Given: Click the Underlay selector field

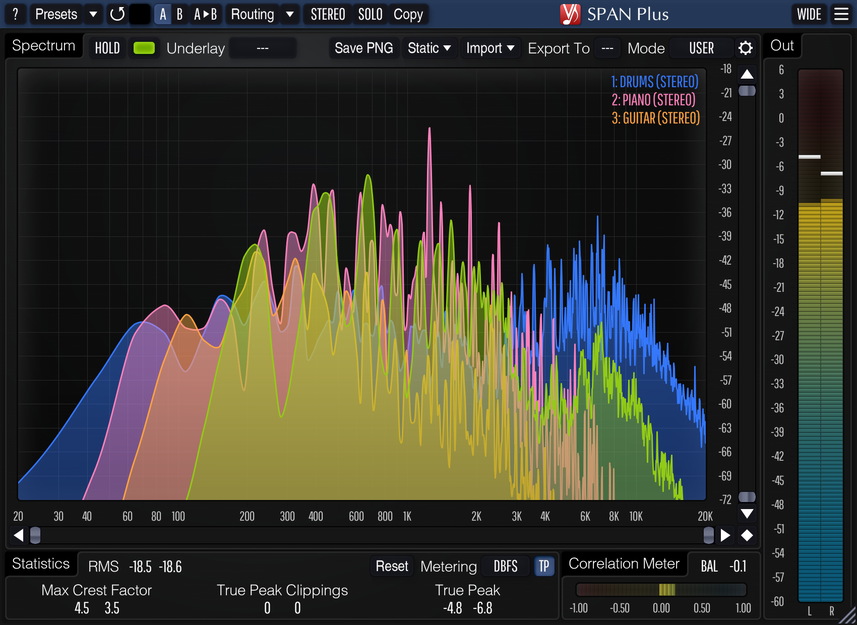Looking at the screenshot, I should coord(262,48).
